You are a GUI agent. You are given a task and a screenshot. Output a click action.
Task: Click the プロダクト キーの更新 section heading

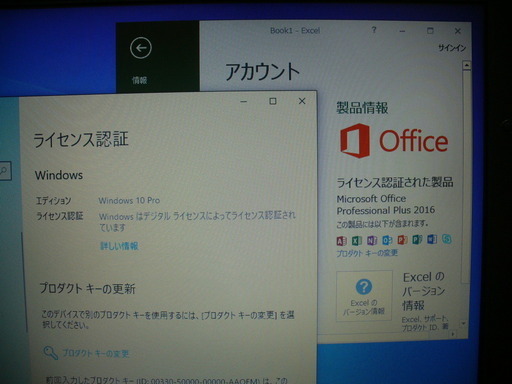(x=88, y=288)
